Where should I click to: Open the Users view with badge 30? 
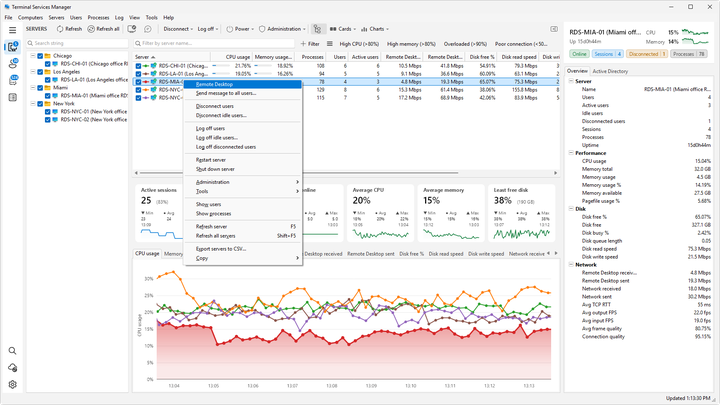[12, 64]
